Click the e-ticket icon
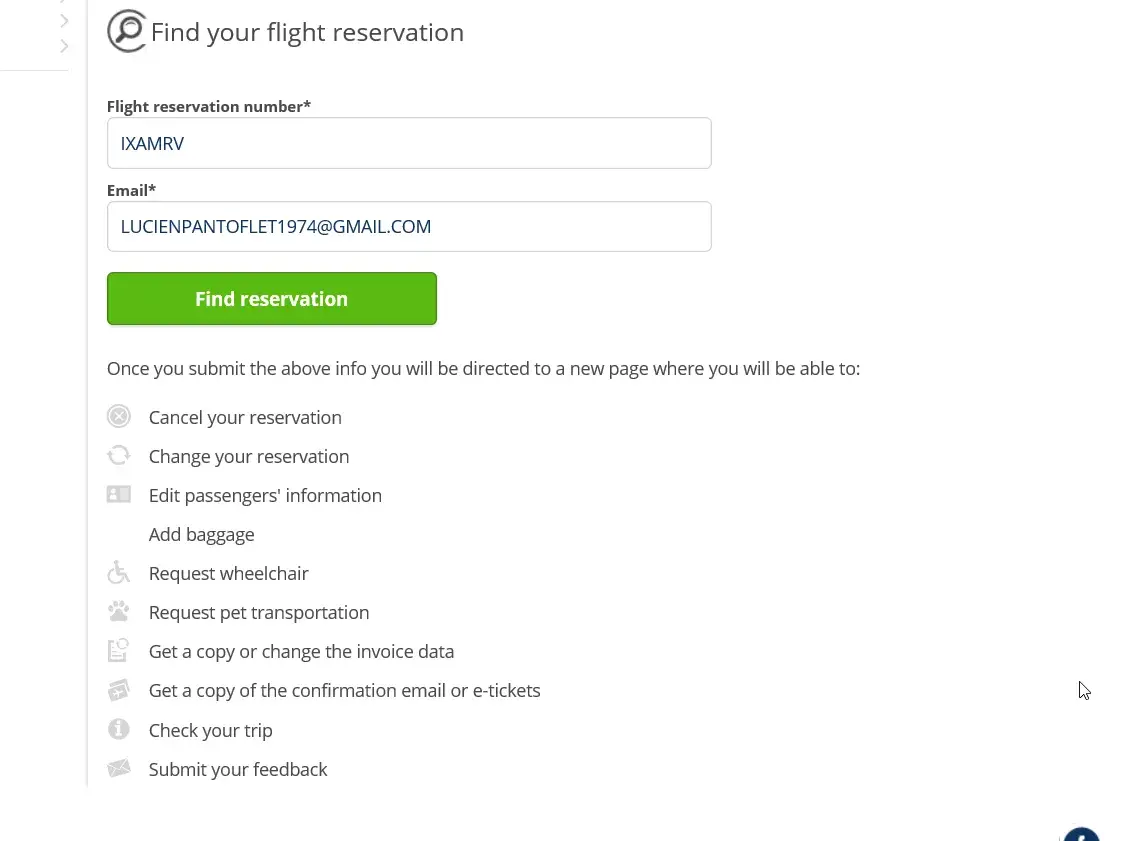The height and width of the screenshot is (841, 1127). pyautogui.click(x=119, y=690)
